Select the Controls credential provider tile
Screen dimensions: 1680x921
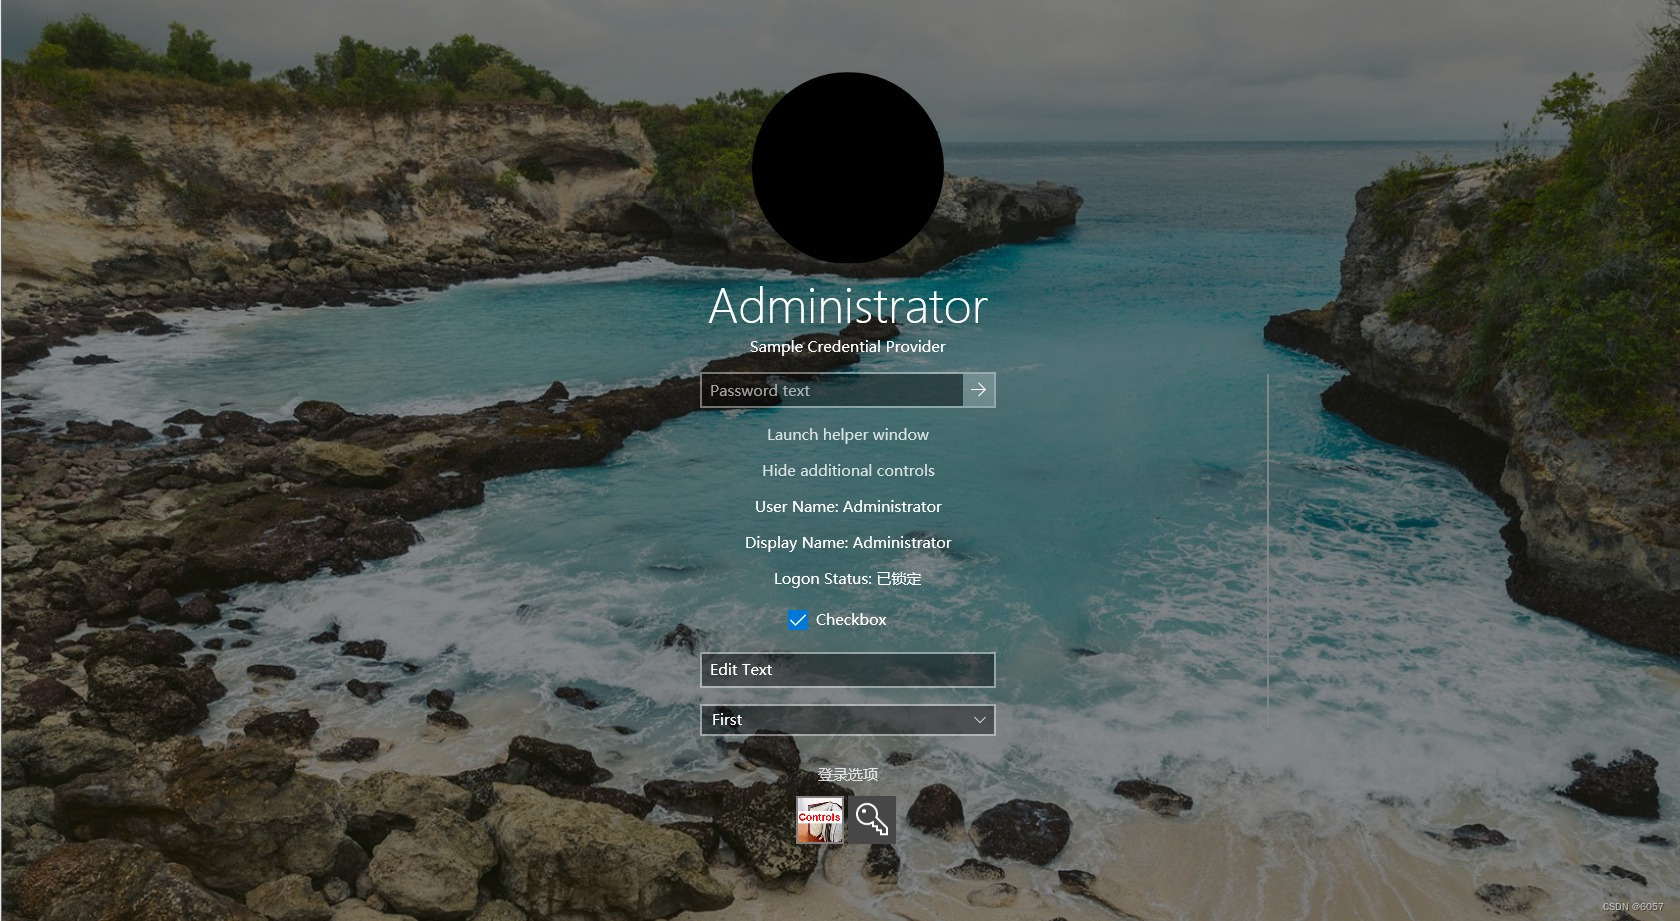820,820
